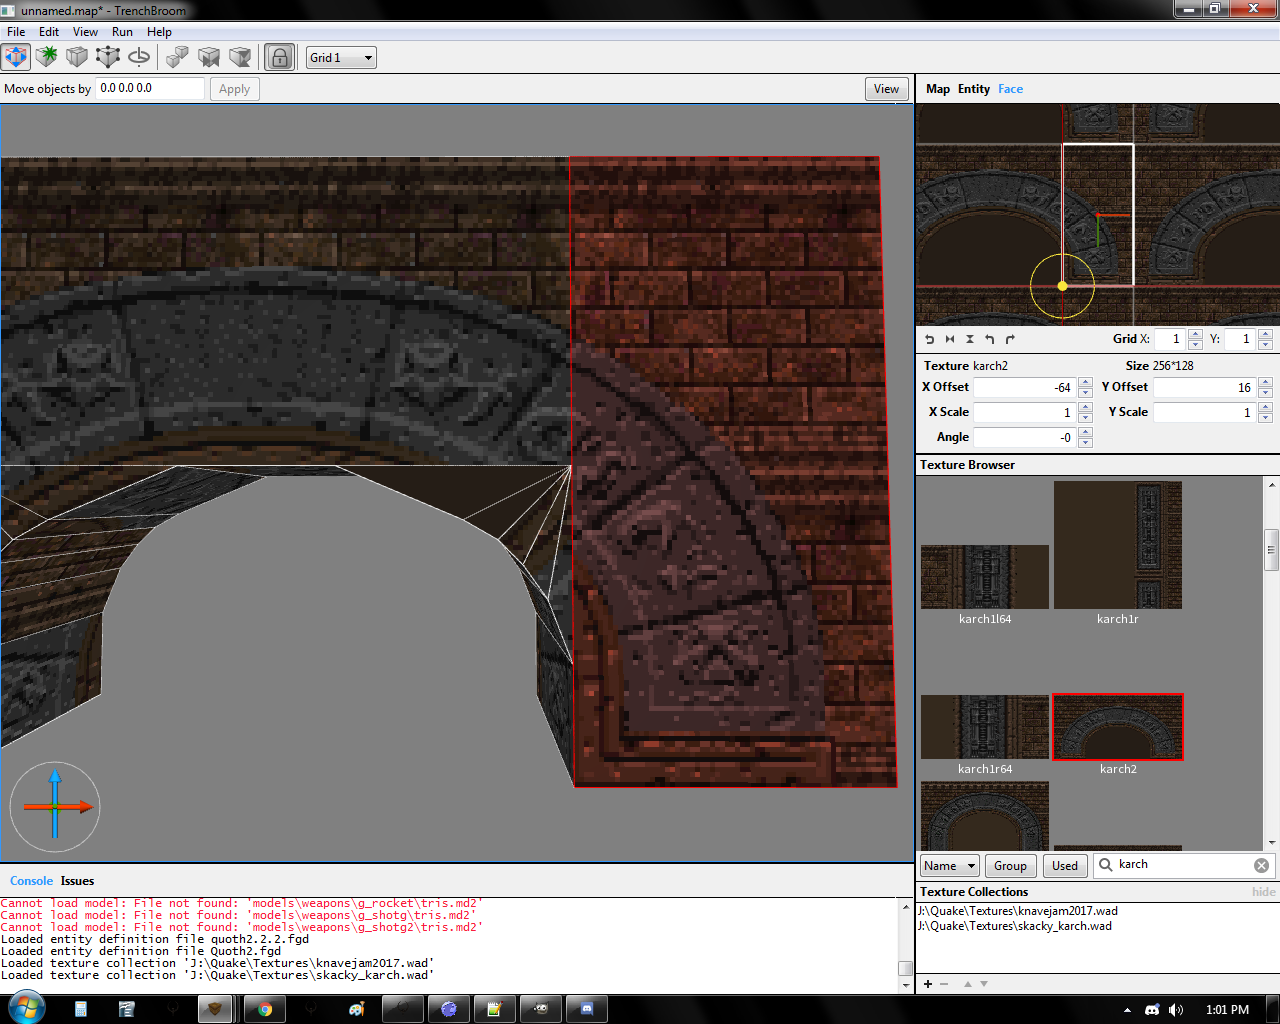This screenshot has width=1280, height=1024.
Task: Open the Grid 1 size dropdown
Action: (341, 58)
